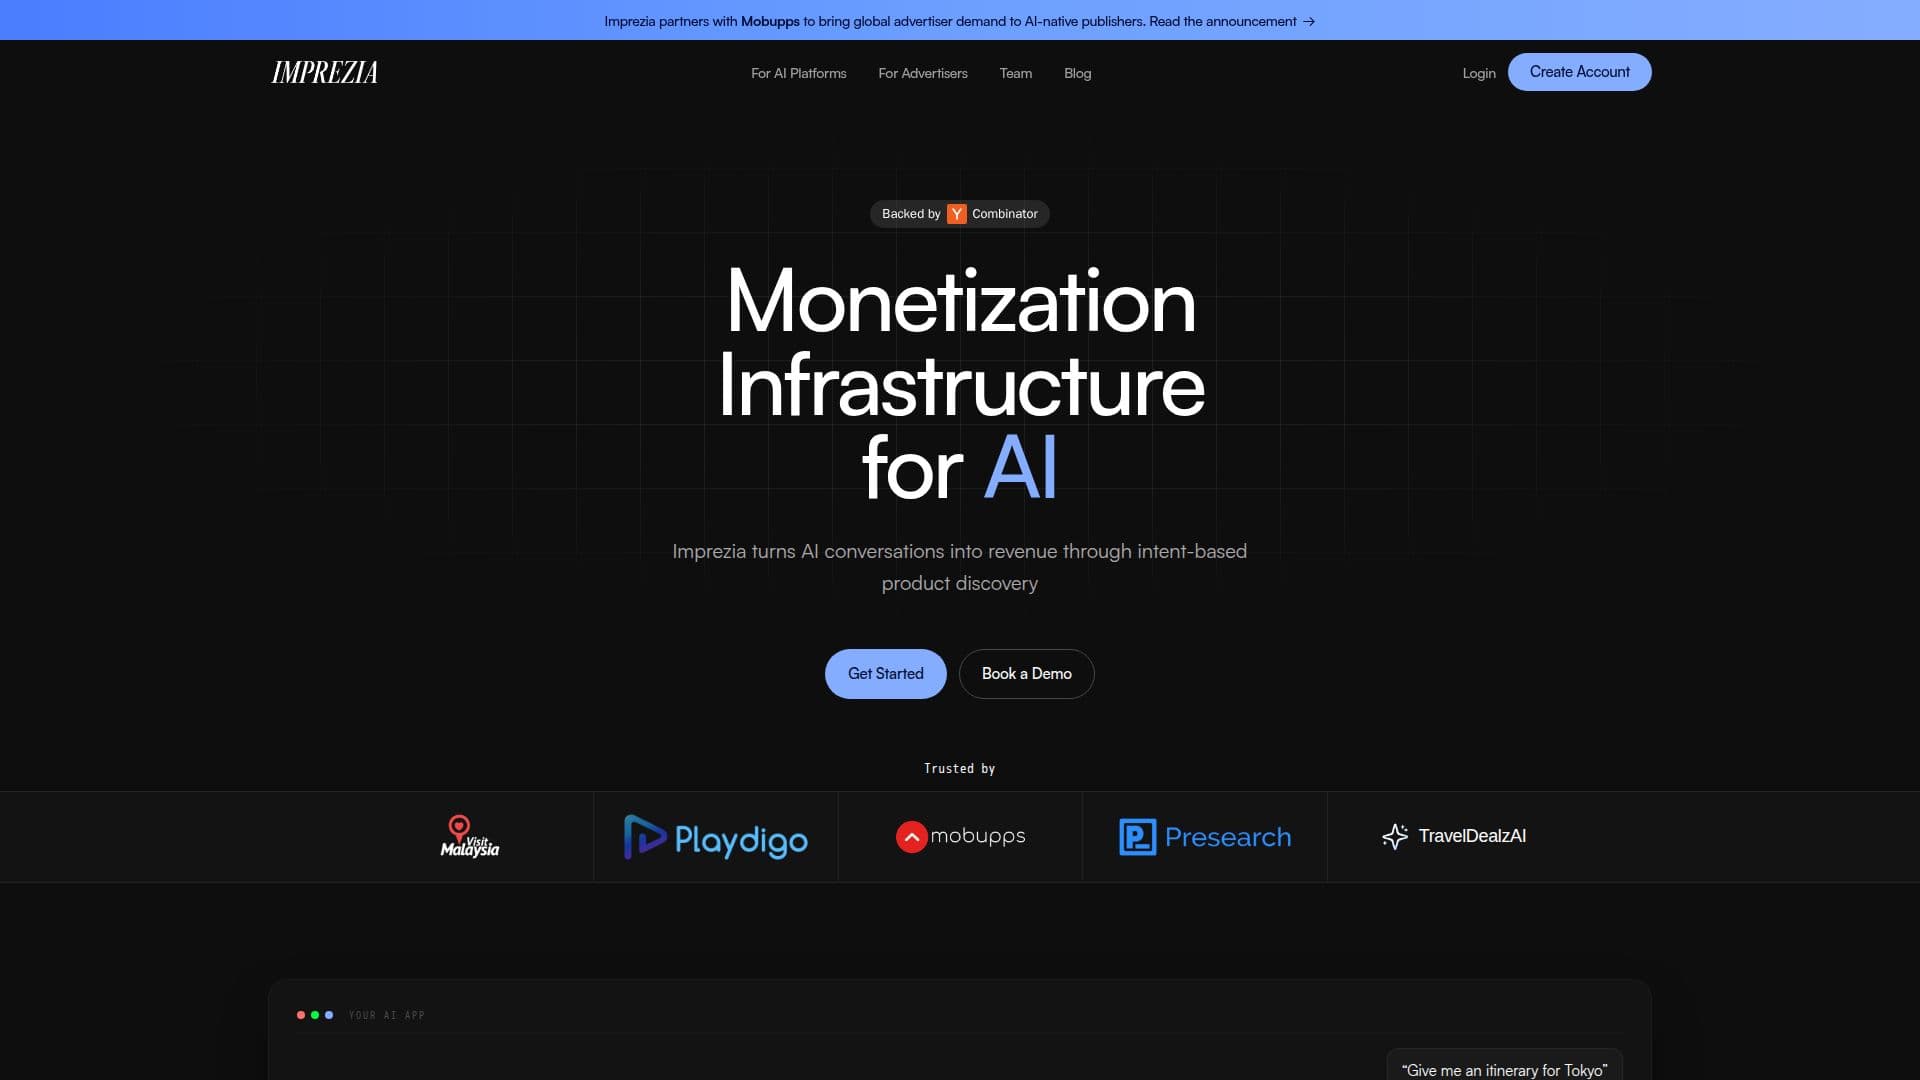1920x1080 pixels.
Task: Open the For Advertisers menu item
Action: coord(923,73)
